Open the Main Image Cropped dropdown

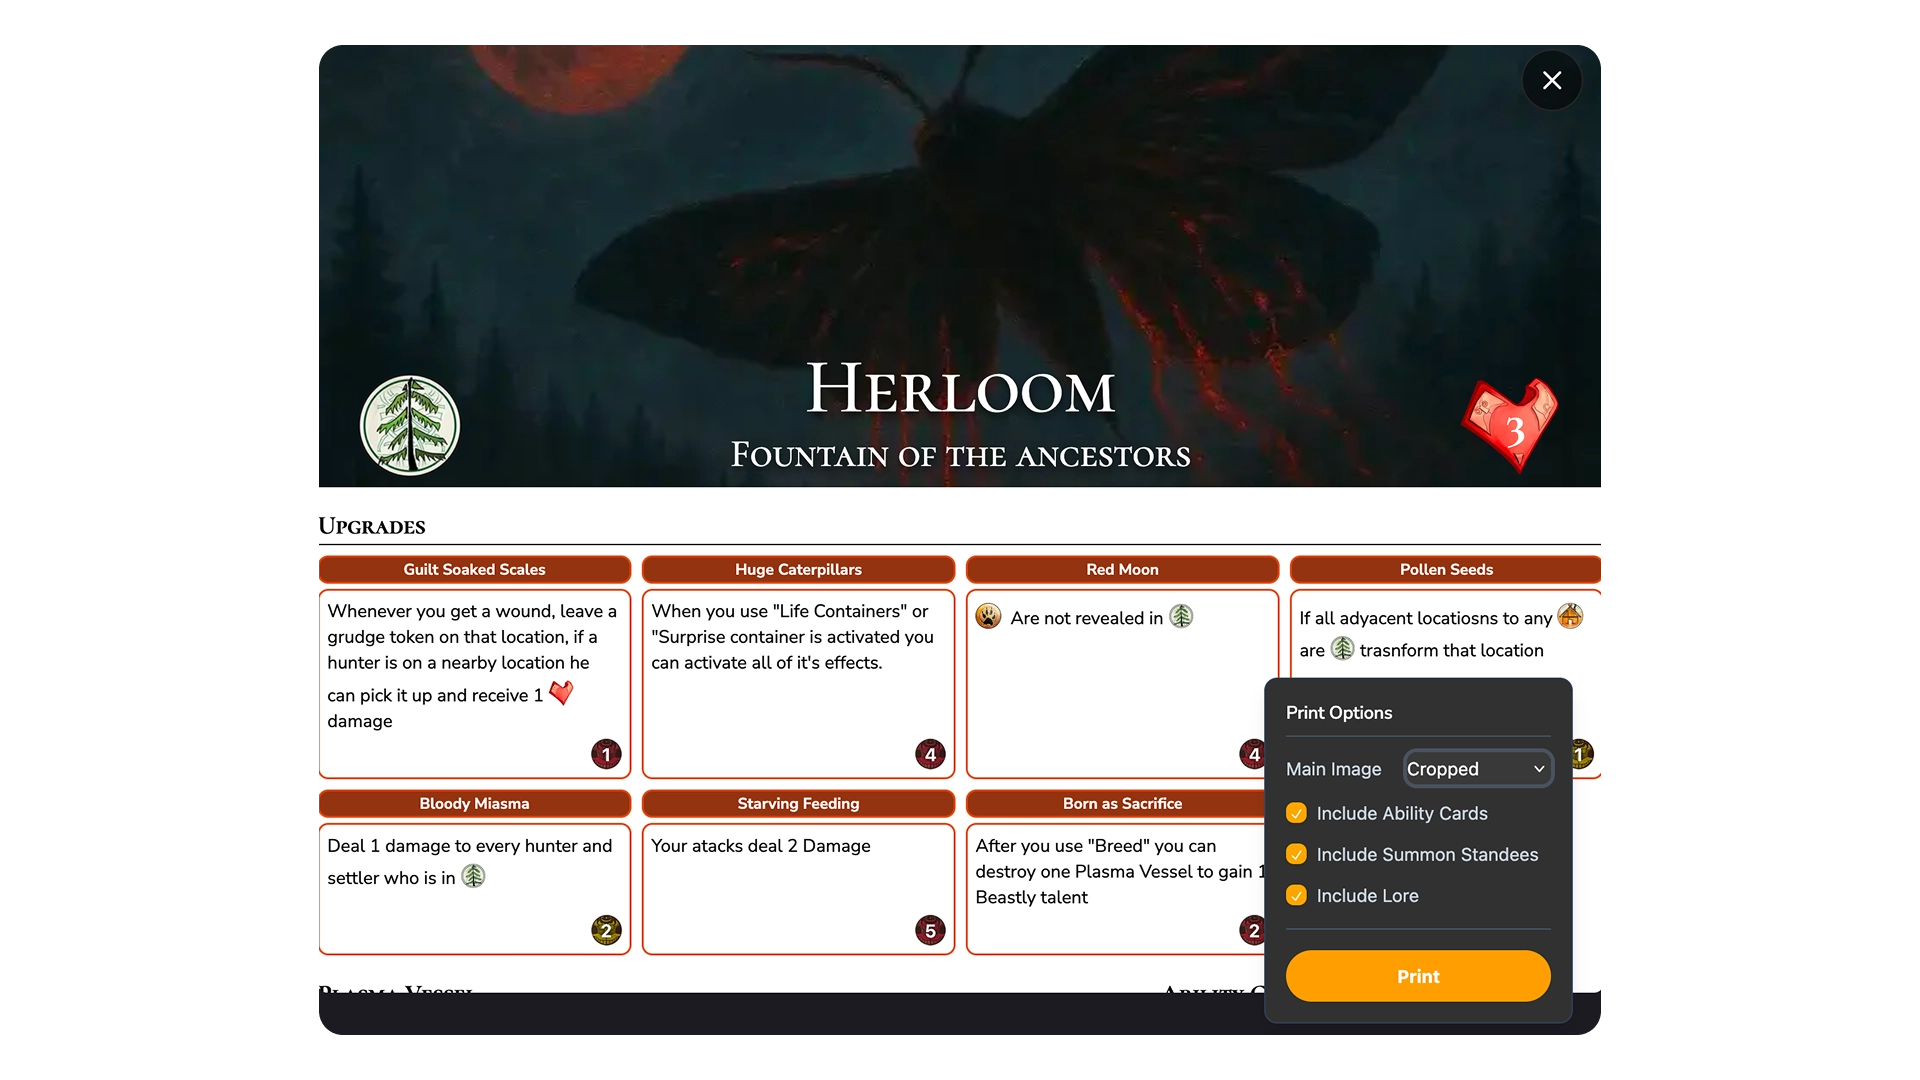1477,768
